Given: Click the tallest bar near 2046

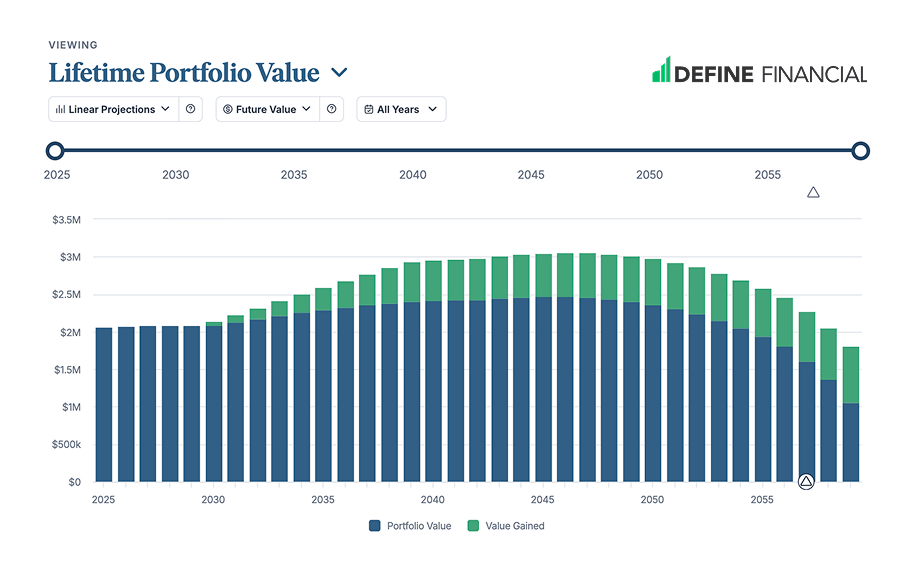Looking at the screenshot, I should click(565, 370).
